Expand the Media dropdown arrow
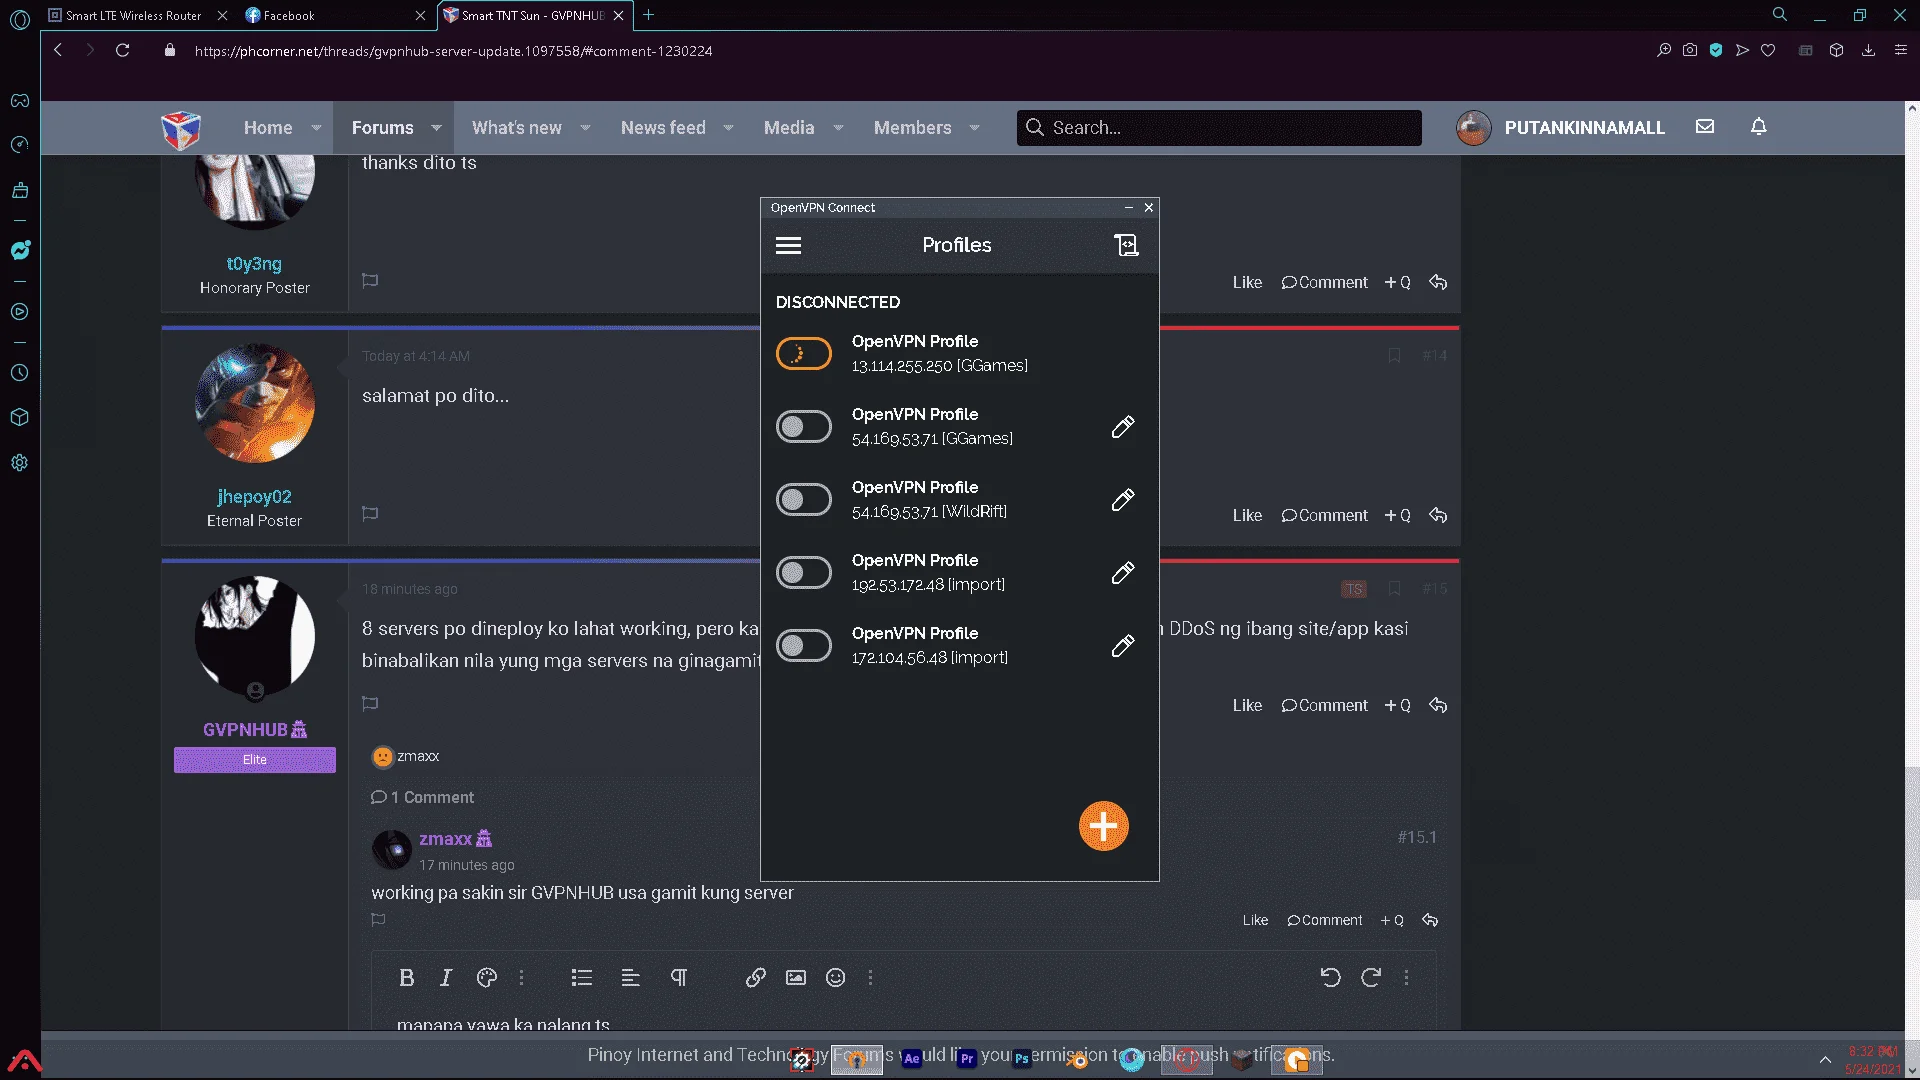The width and height of the screenshot is (1920, 1080). point(838,128)
